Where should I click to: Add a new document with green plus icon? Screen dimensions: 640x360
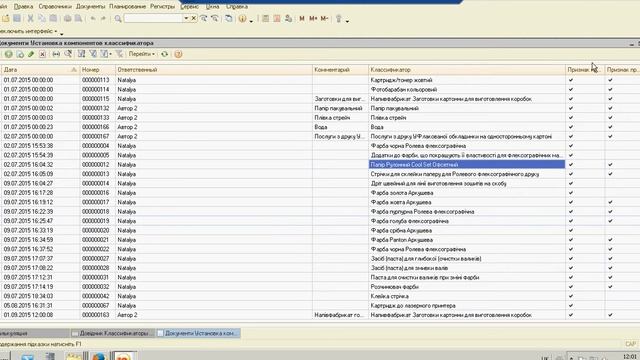coord(8,54)
